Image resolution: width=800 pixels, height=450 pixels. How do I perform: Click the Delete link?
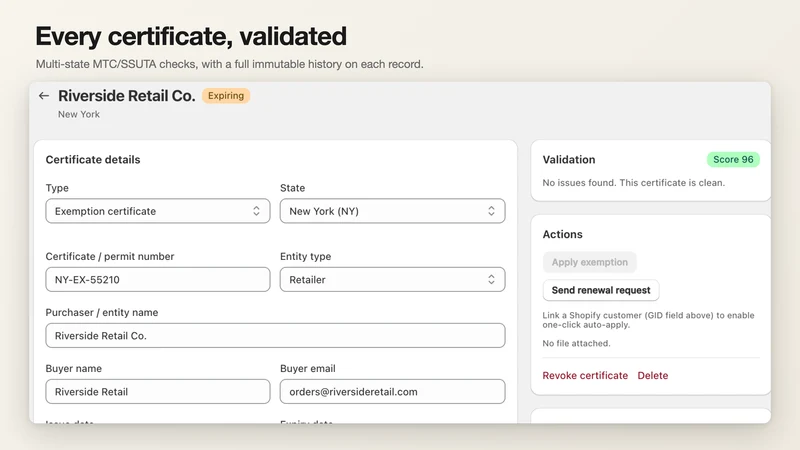click(653, 376)
